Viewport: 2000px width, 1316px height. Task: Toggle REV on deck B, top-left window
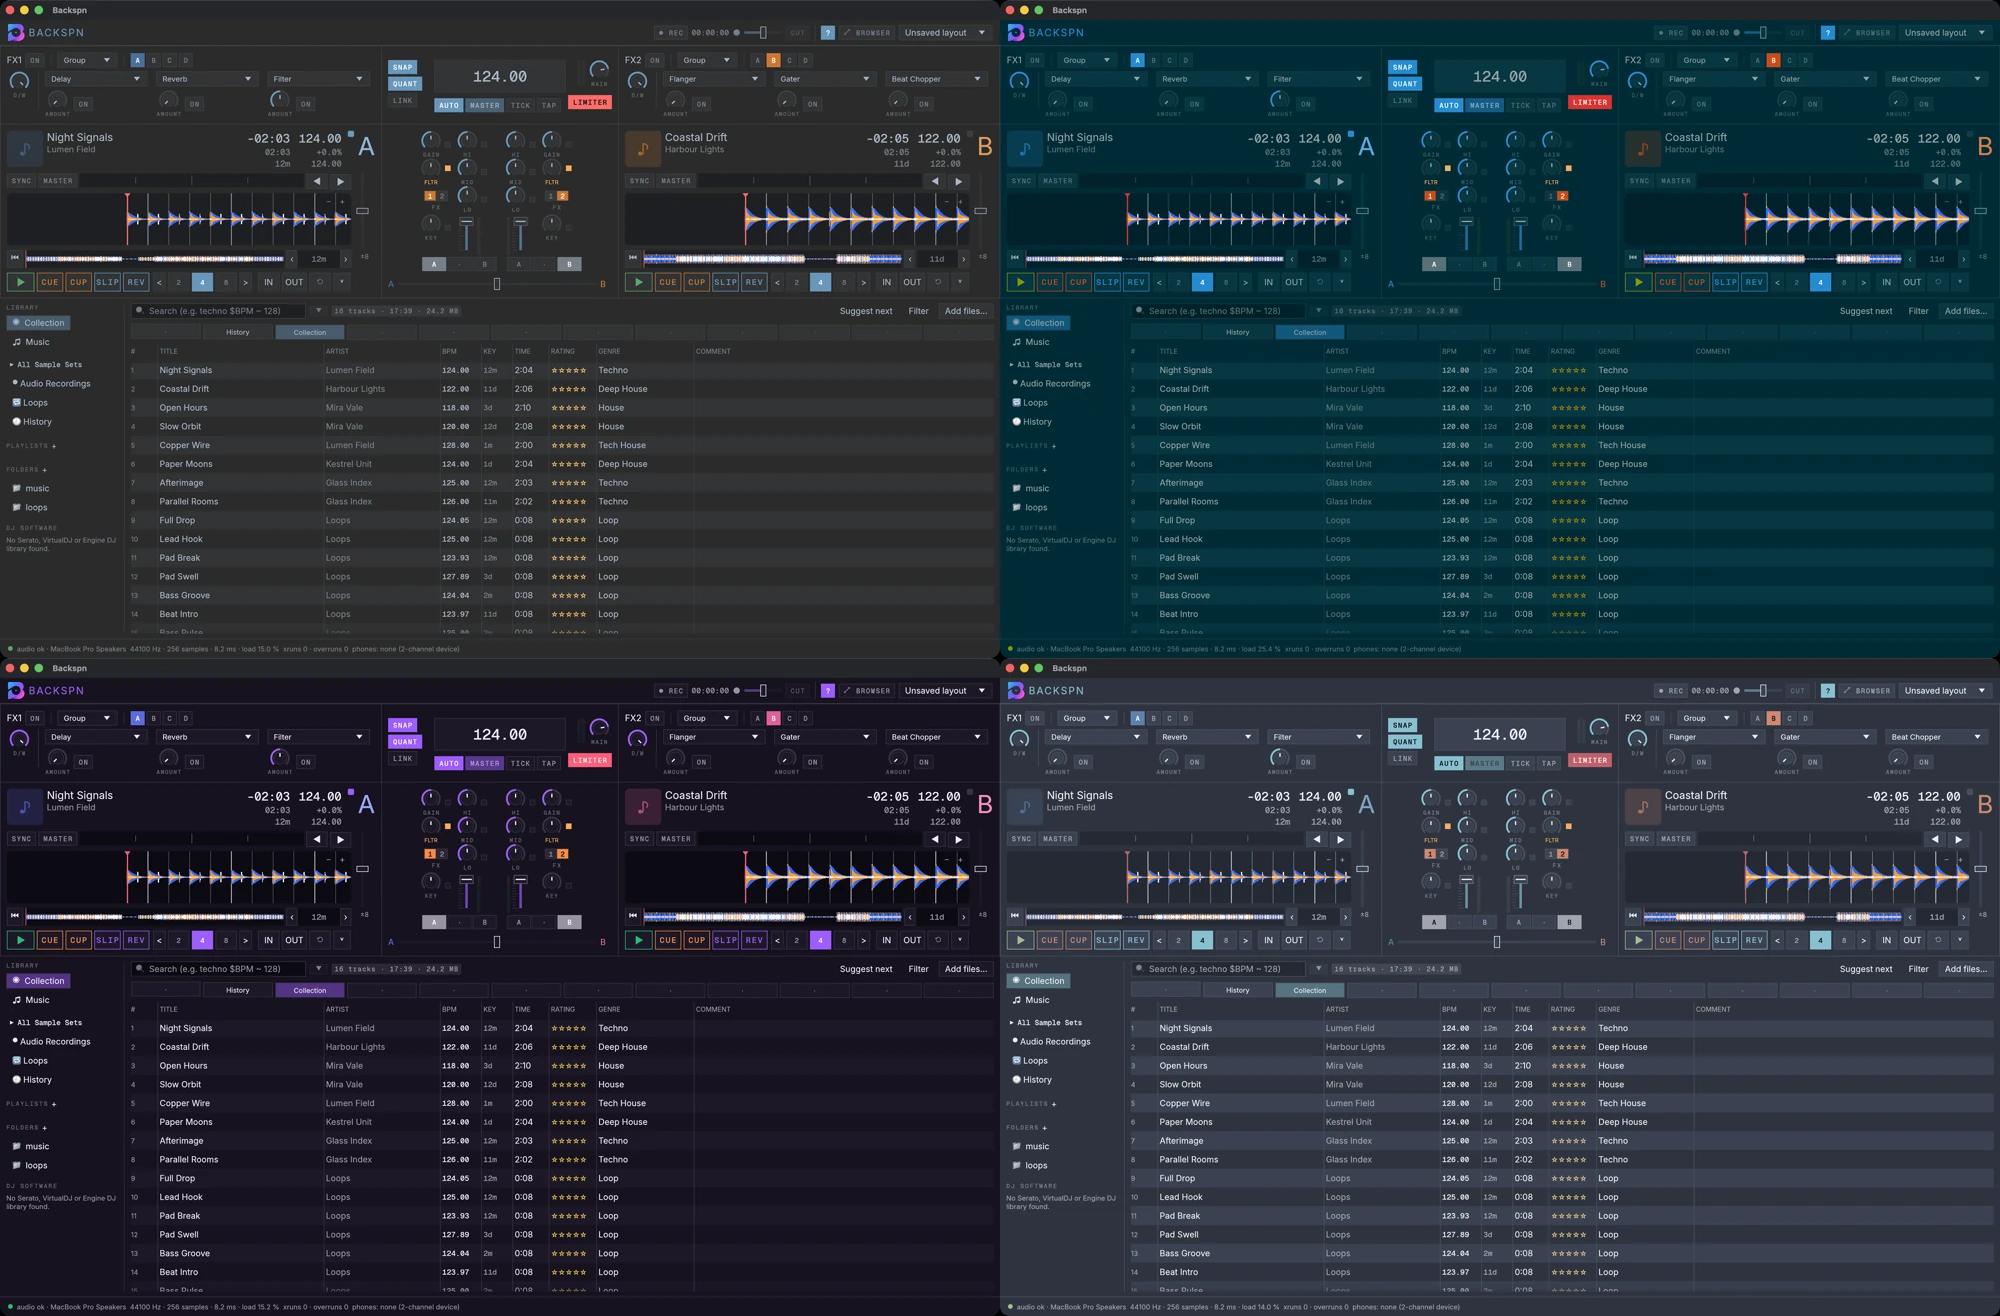tap(754, 282)
